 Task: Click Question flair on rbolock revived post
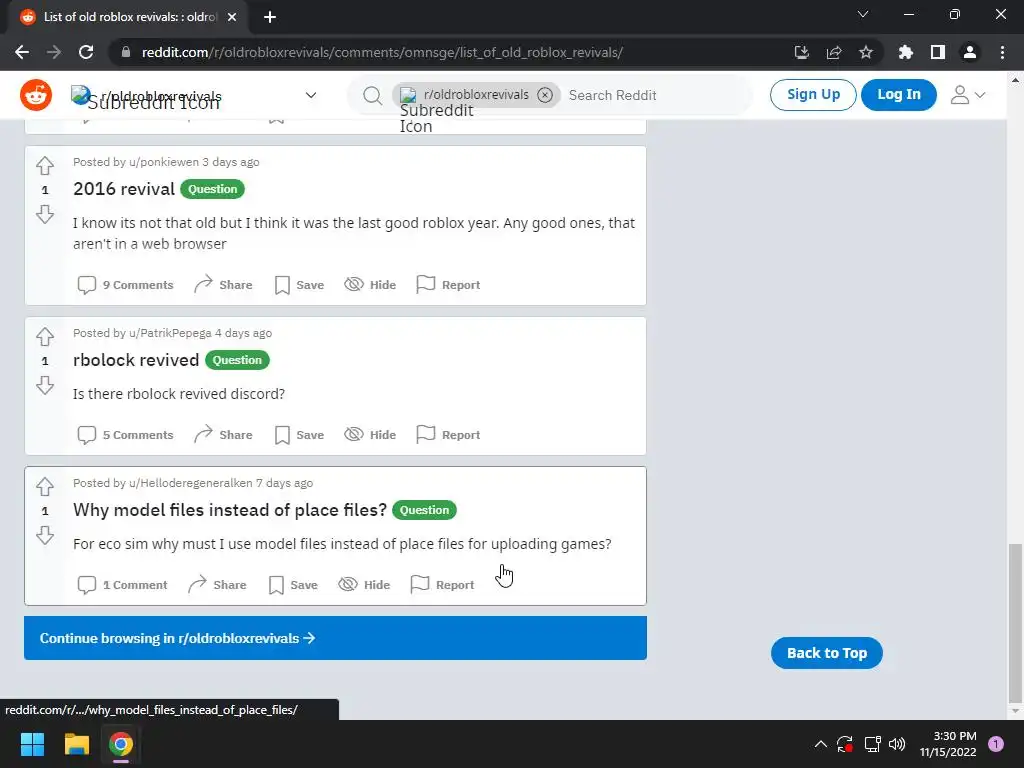coord(237,360)
